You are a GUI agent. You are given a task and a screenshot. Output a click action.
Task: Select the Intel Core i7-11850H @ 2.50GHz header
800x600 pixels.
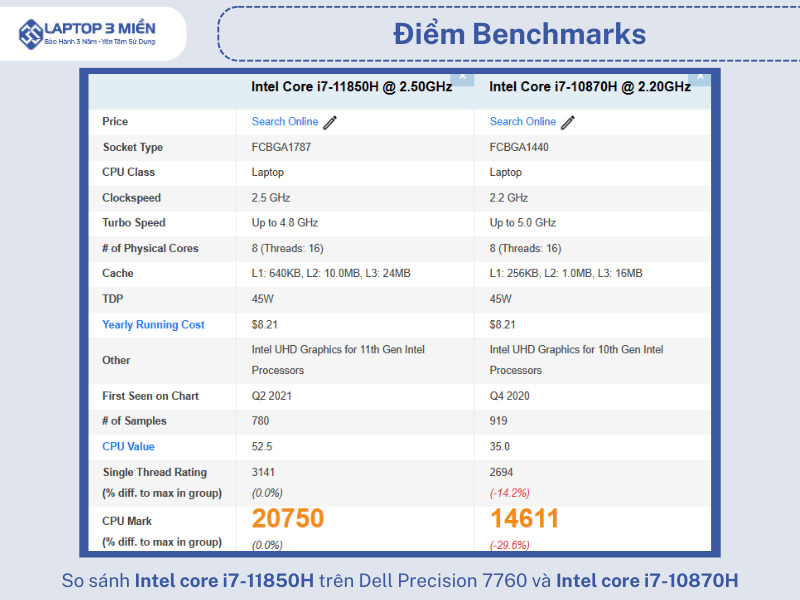(351, 87)
